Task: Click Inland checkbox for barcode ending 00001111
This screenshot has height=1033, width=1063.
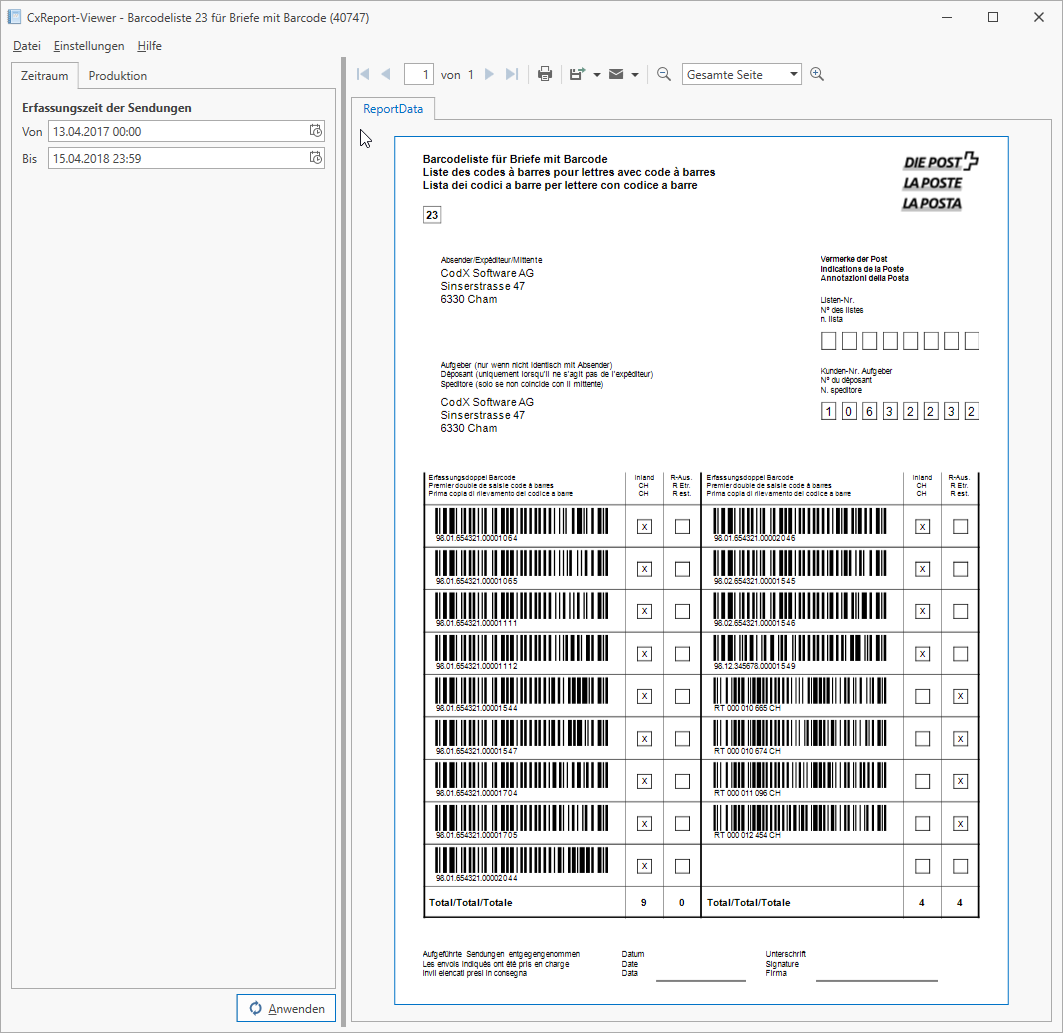Action: [645, 611]
